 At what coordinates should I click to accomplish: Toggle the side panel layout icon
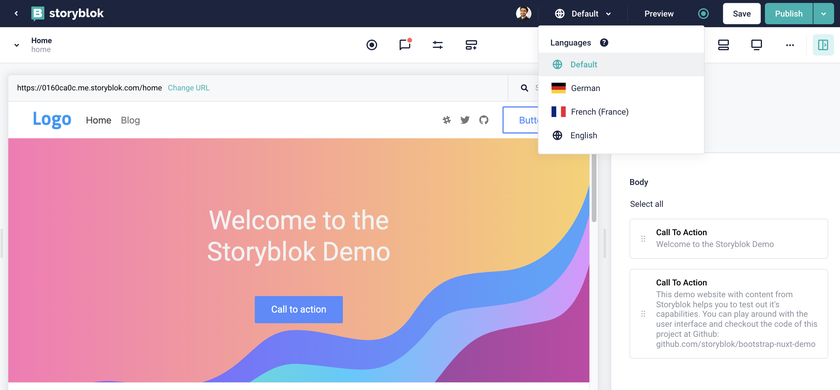(x=823, y=45)
